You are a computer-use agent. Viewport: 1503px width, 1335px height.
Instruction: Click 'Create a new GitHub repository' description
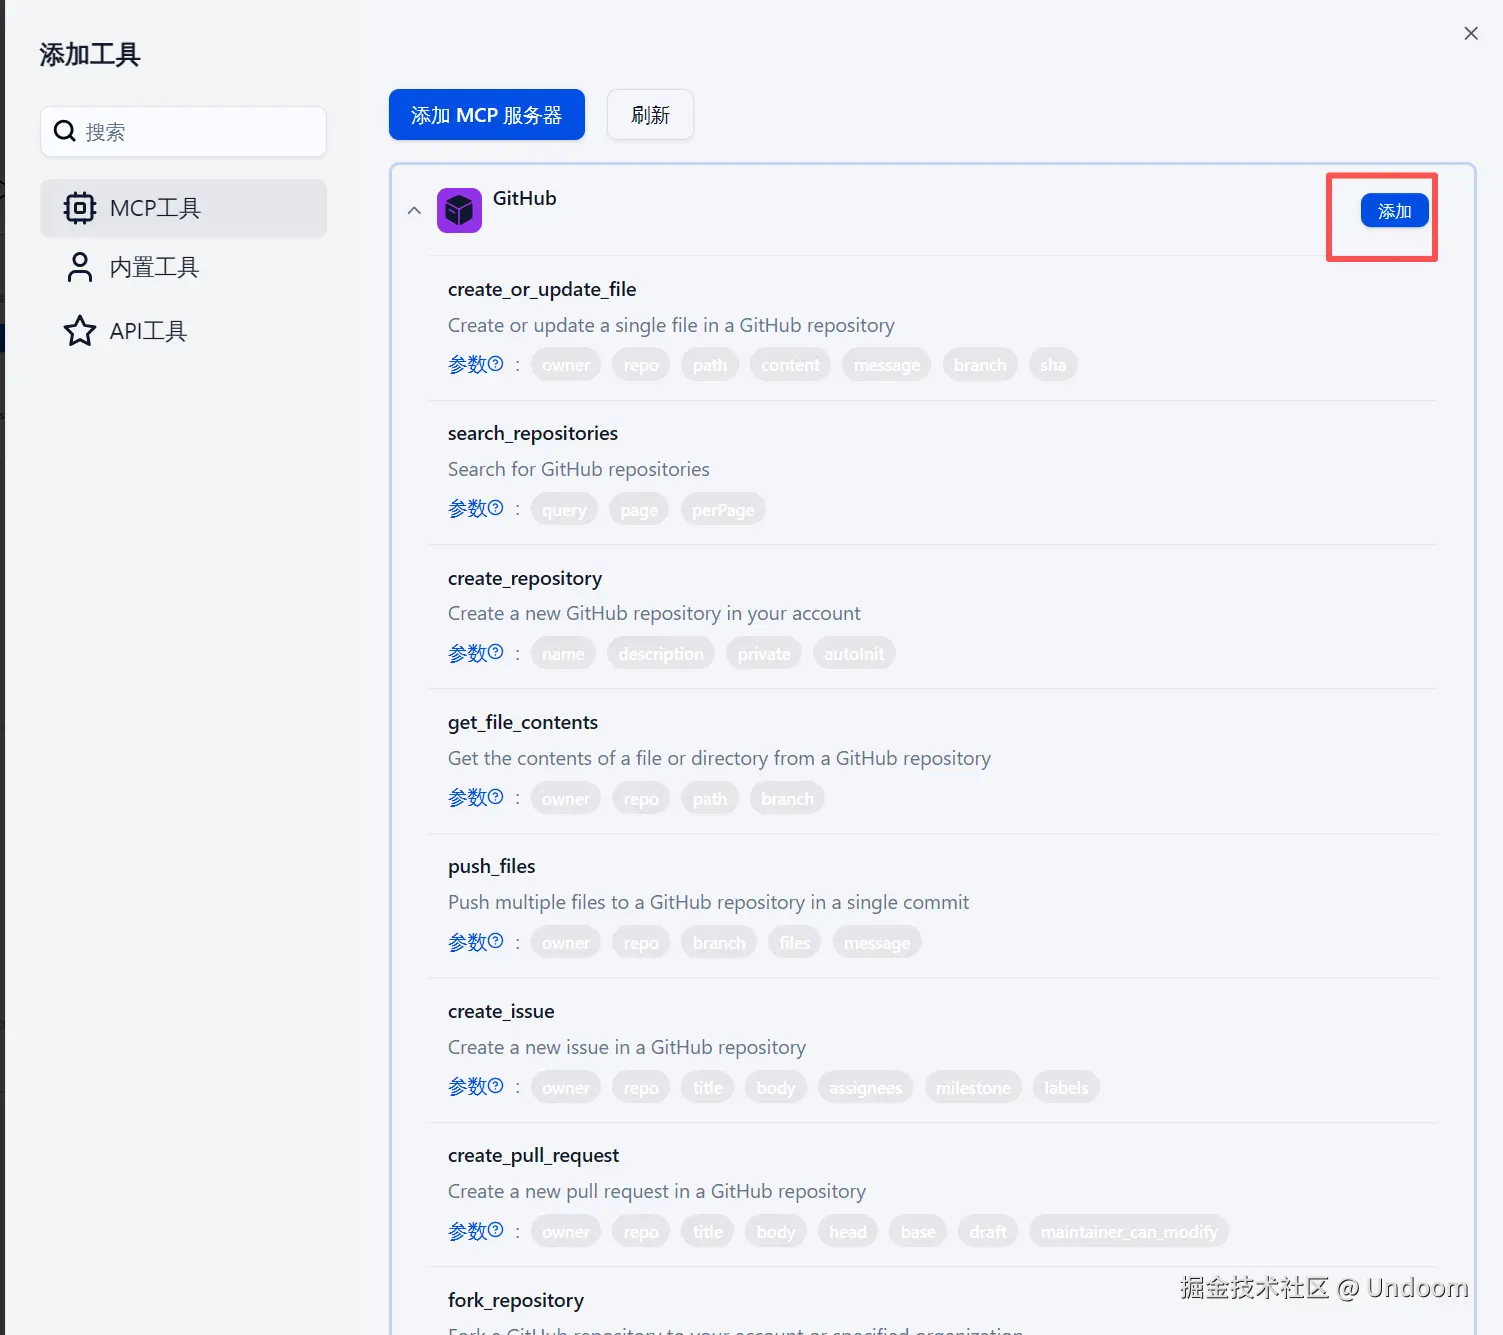coord(654,613)
